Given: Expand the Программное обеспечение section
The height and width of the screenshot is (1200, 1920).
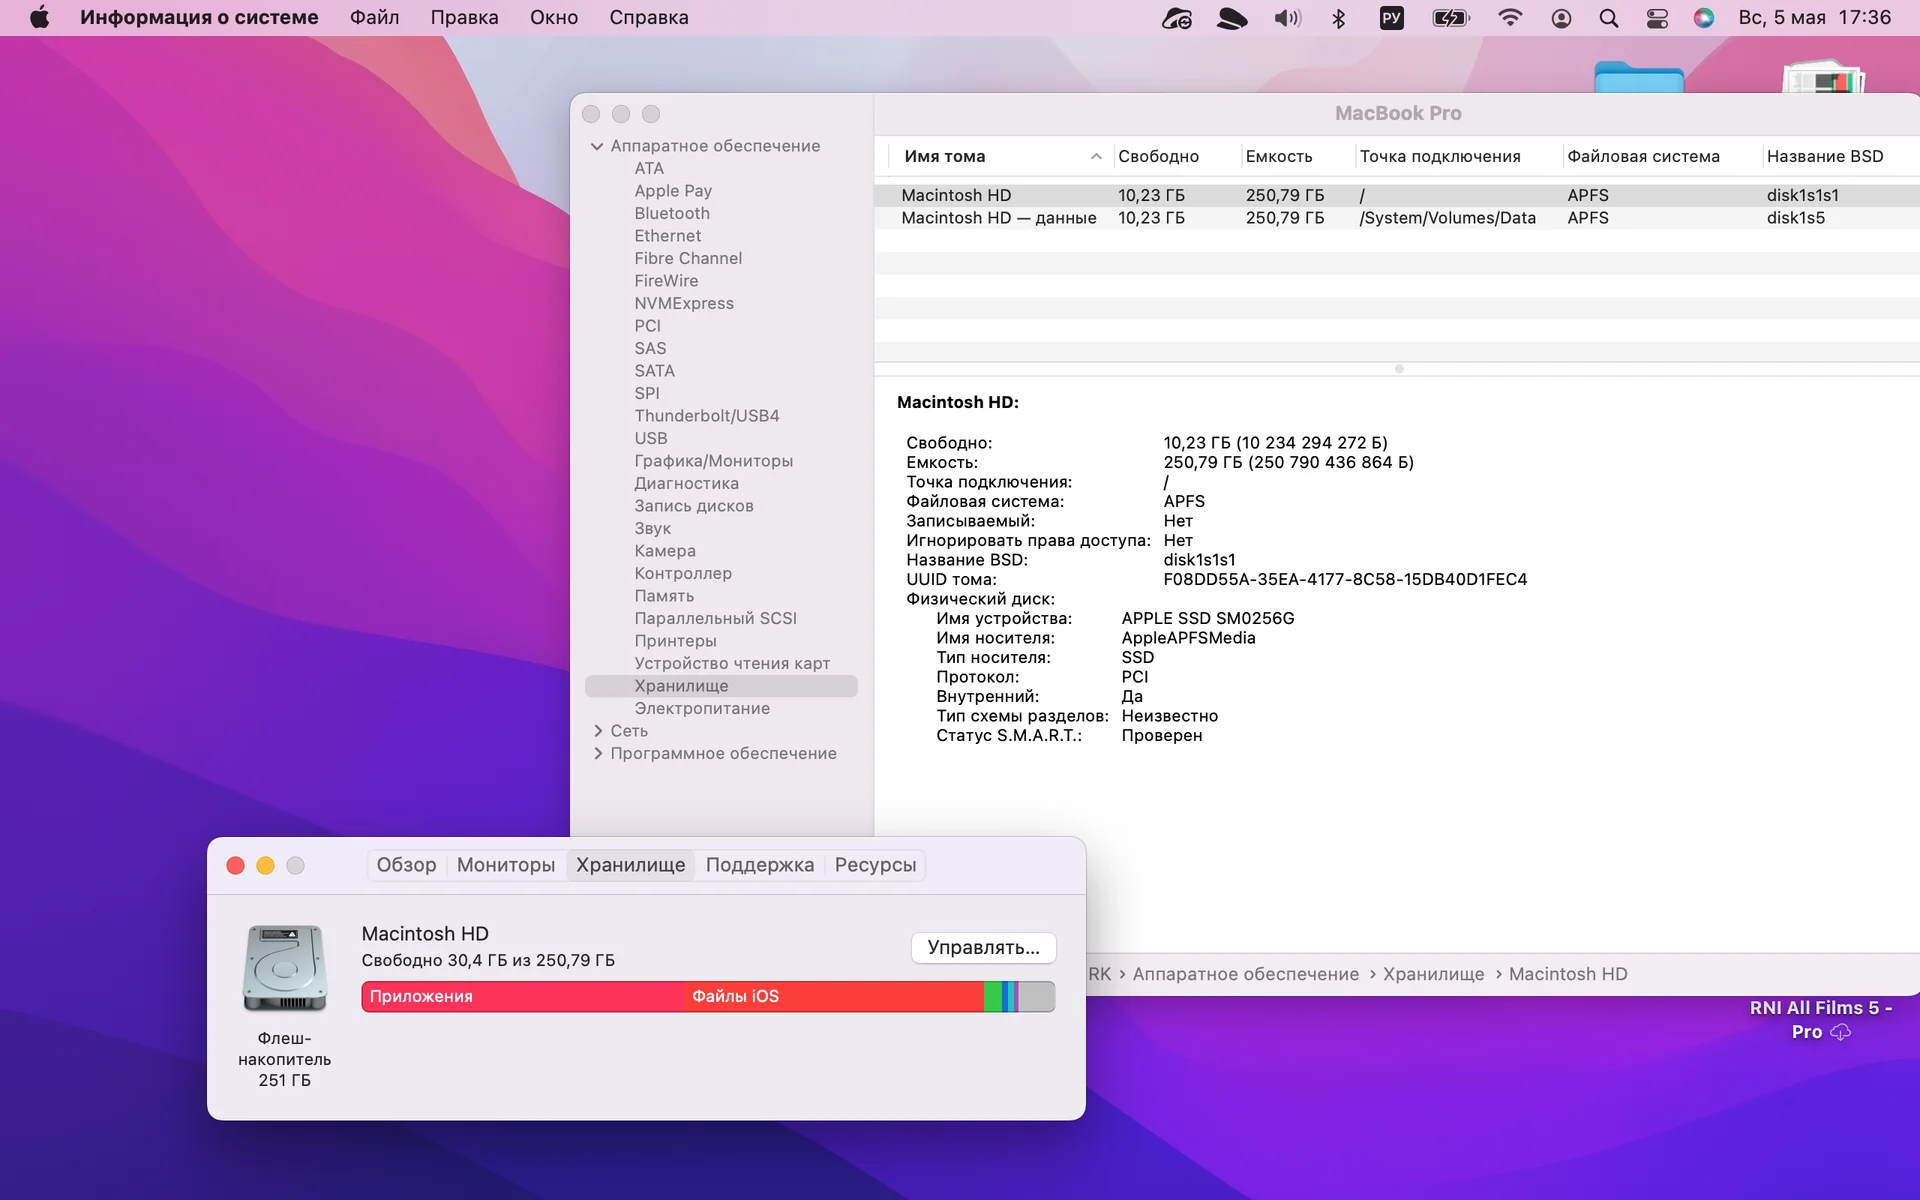Looking at the screenshot, I should click(x=598, y=754).
